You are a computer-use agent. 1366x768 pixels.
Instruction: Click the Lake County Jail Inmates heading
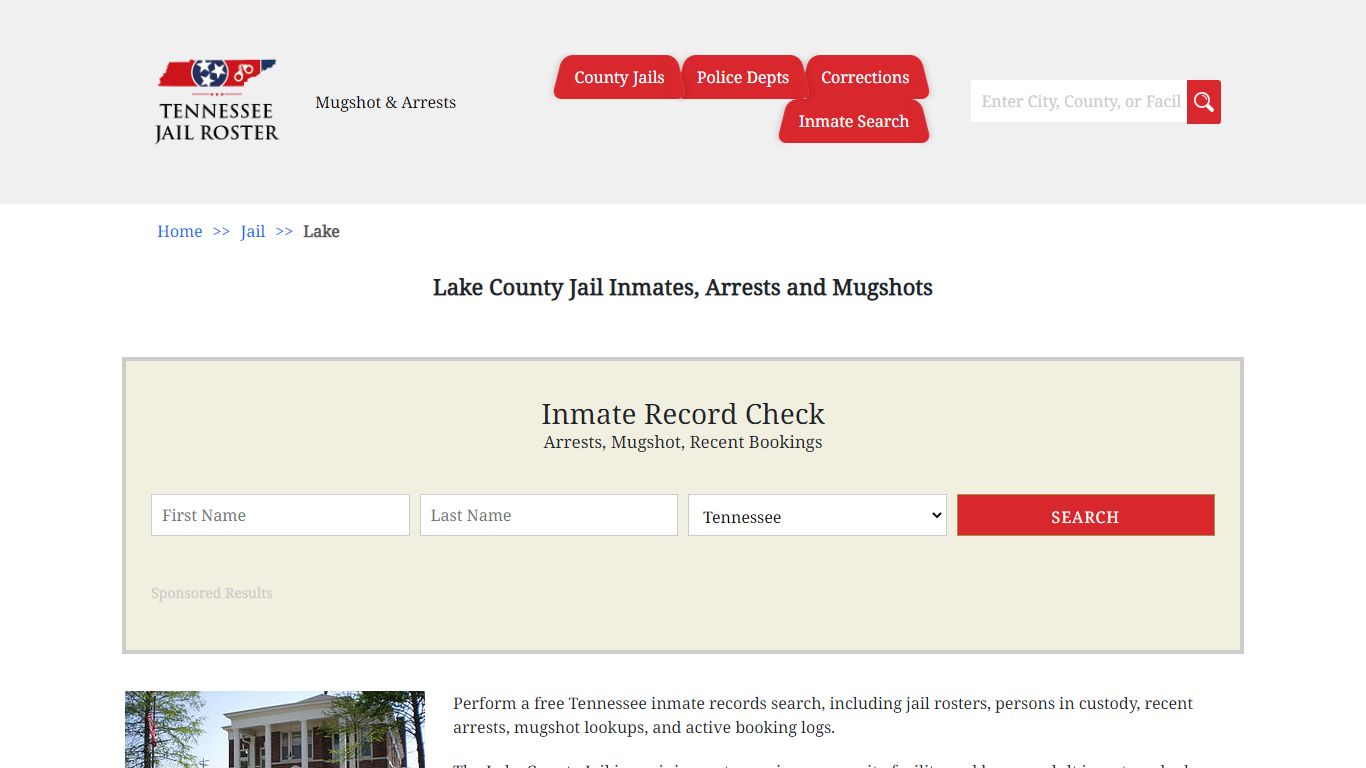[x=683, y=288]
